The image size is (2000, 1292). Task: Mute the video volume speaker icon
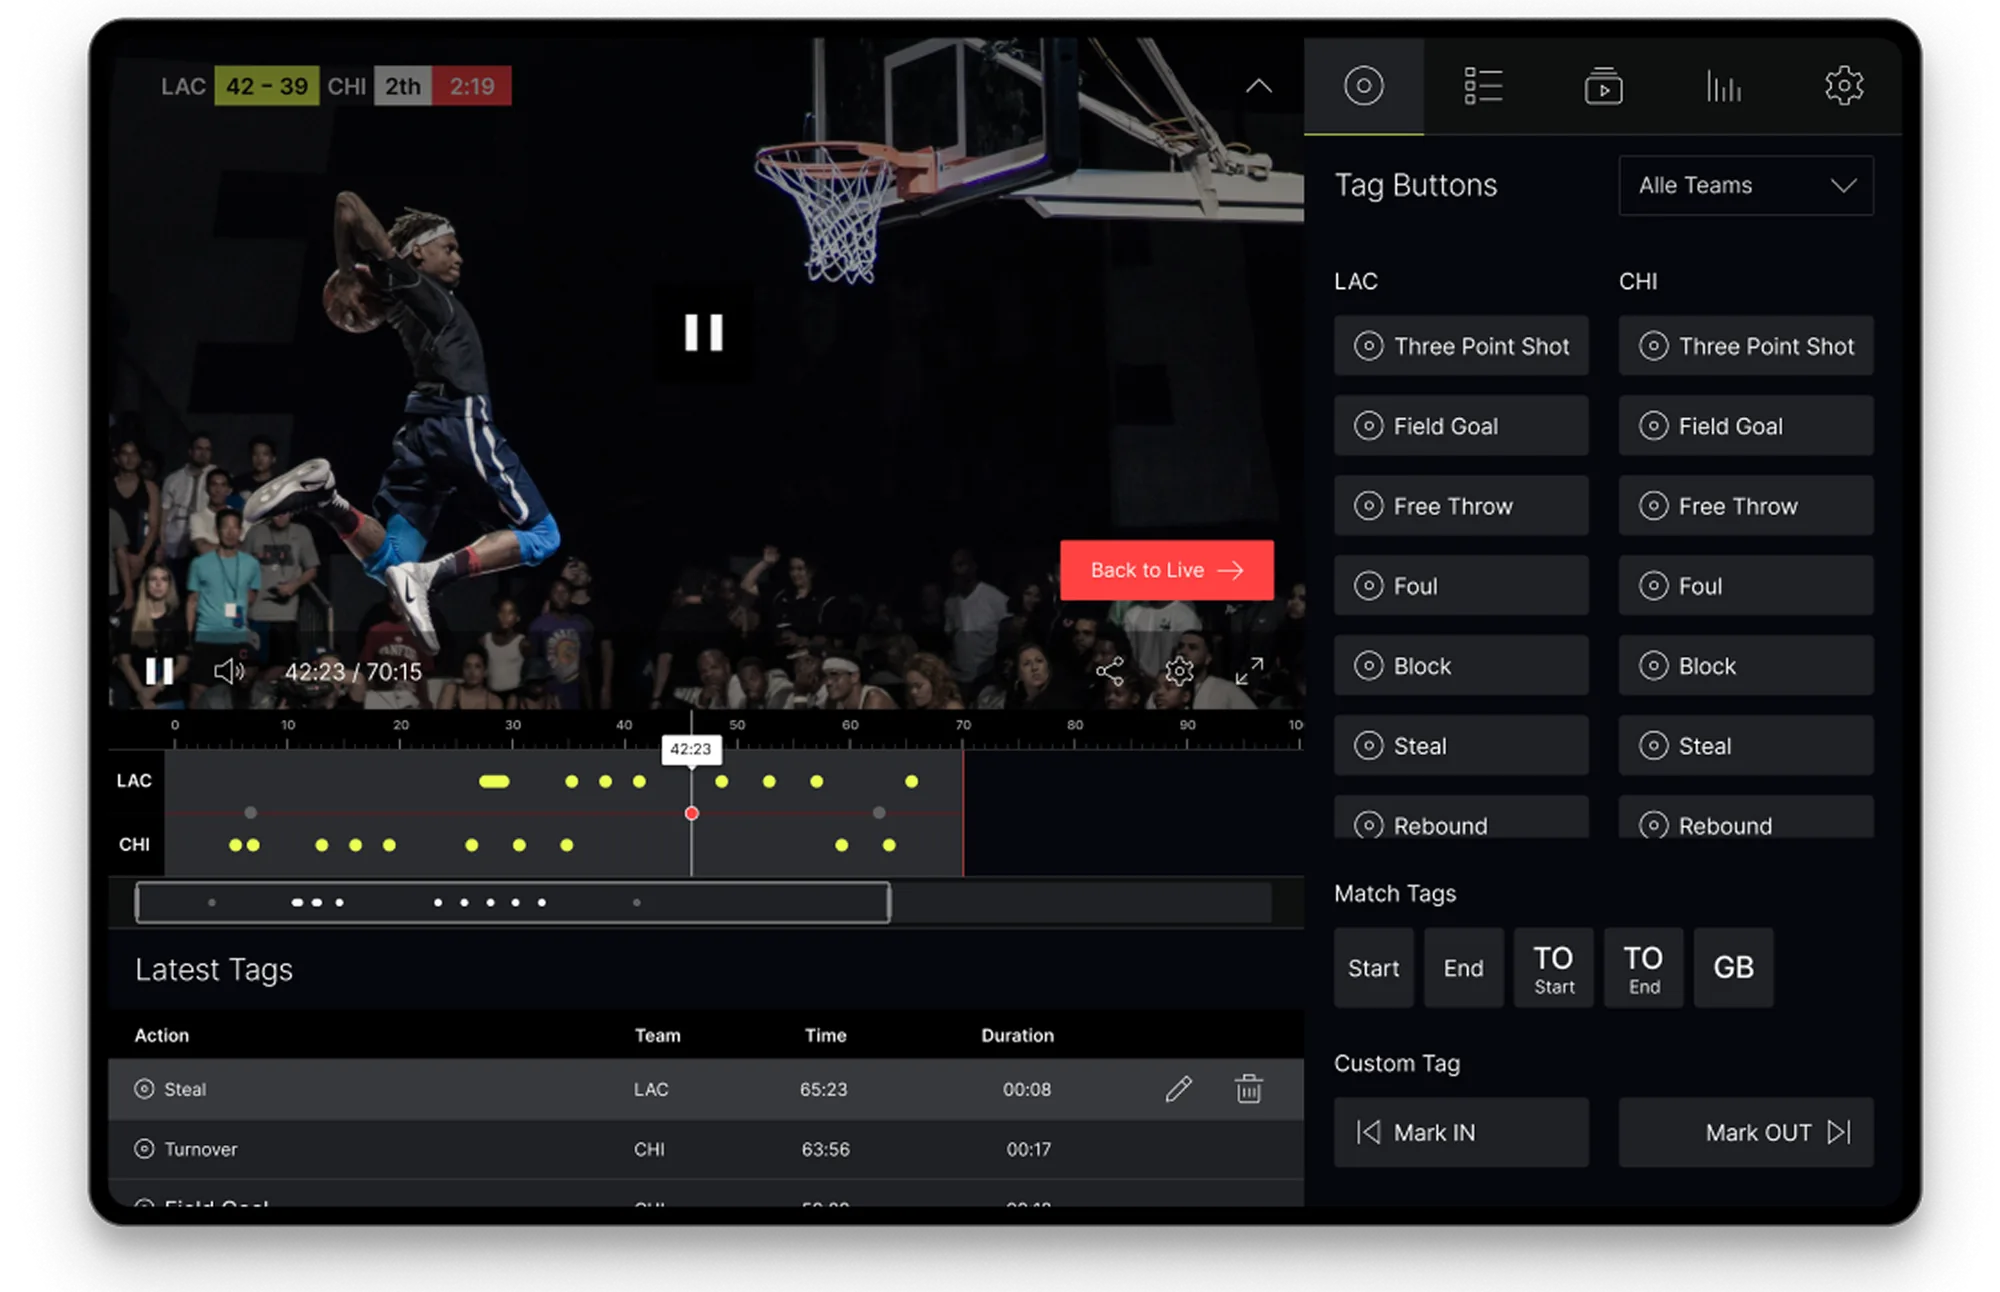[229, 671]
